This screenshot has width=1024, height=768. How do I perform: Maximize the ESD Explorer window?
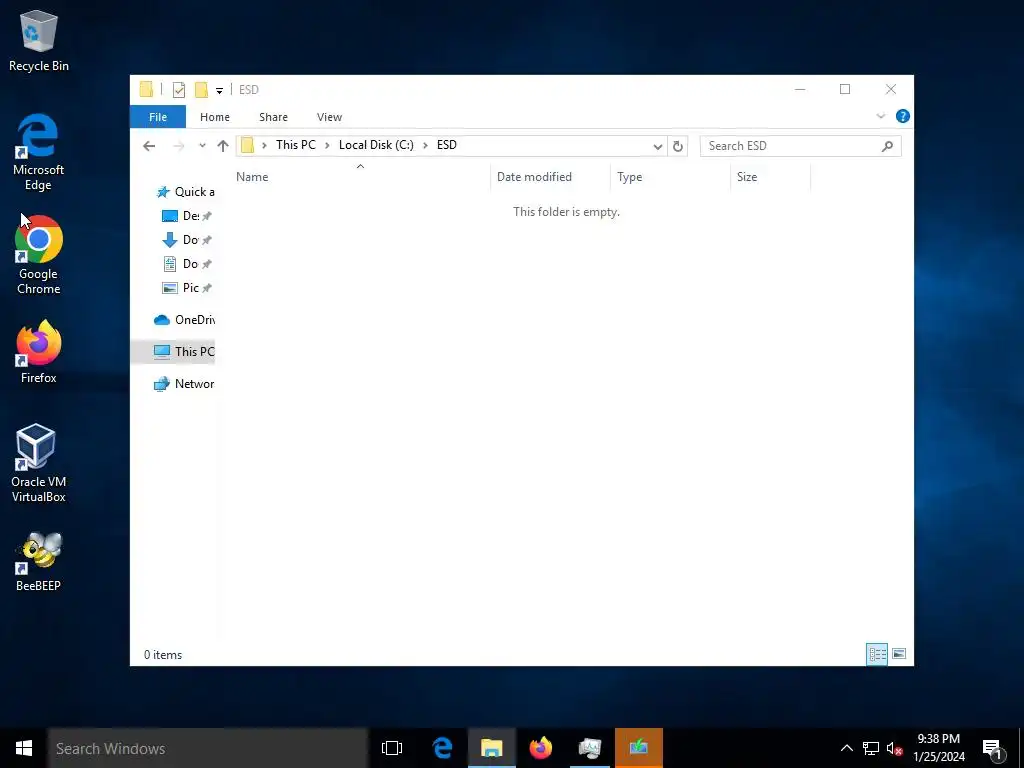(x=845, y=89)
